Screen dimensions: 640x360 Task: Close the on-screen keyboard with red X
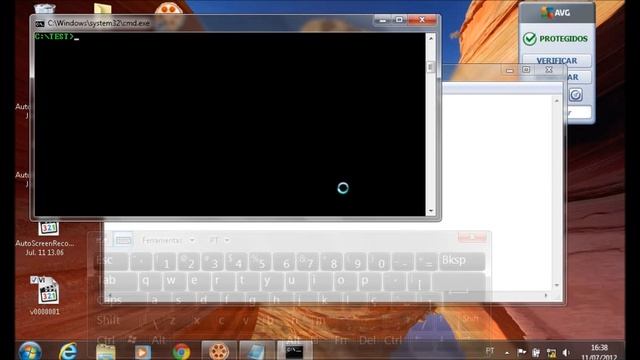[472, 237]
